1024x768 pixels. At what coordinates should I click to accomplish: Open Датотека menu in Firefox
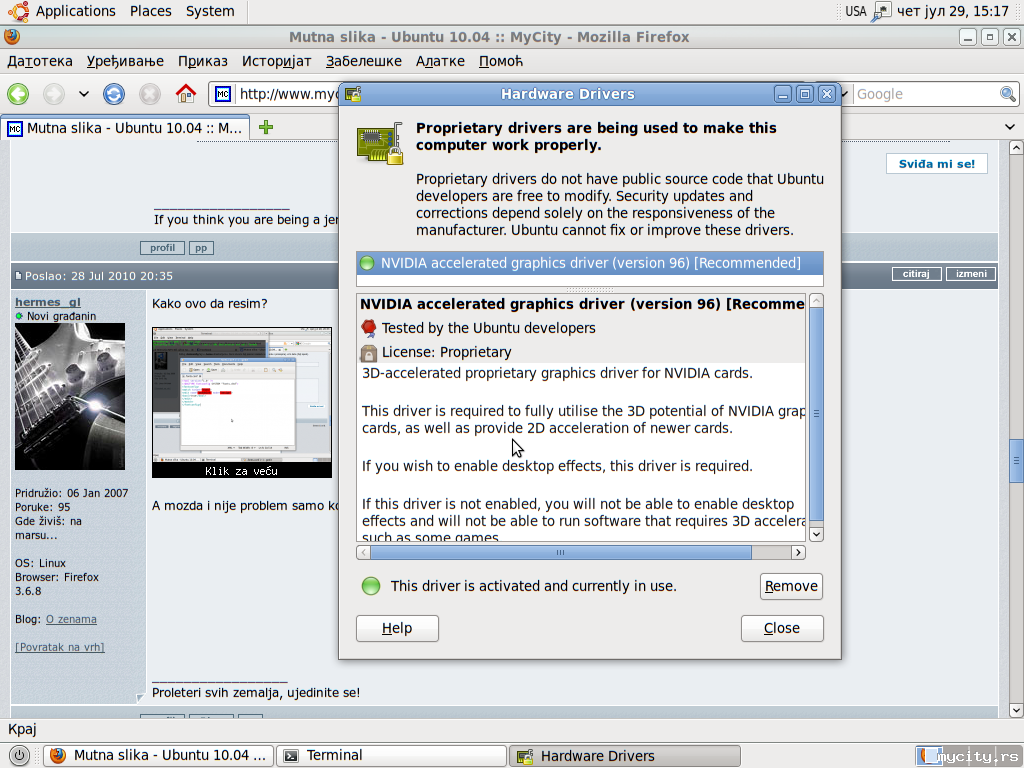click(x=40, y=61)
